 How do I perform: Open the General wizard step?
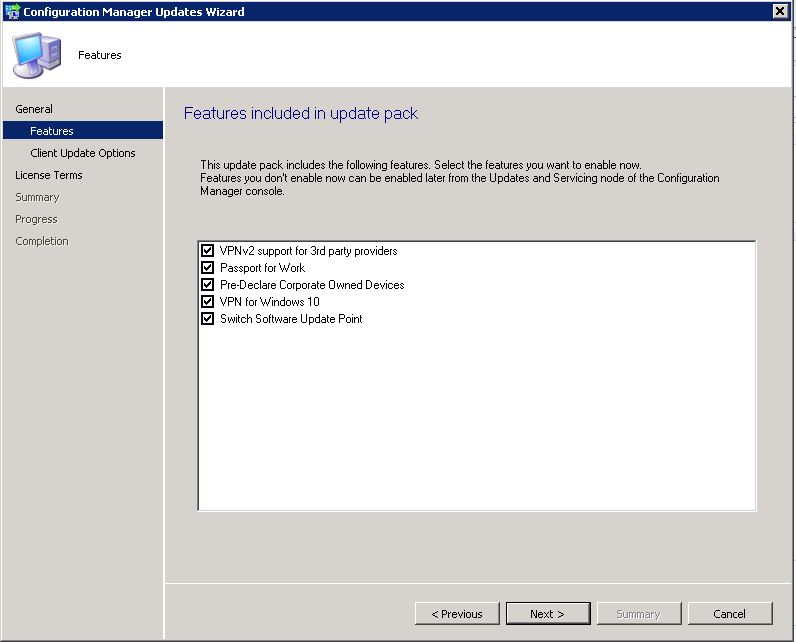point(34,109)
